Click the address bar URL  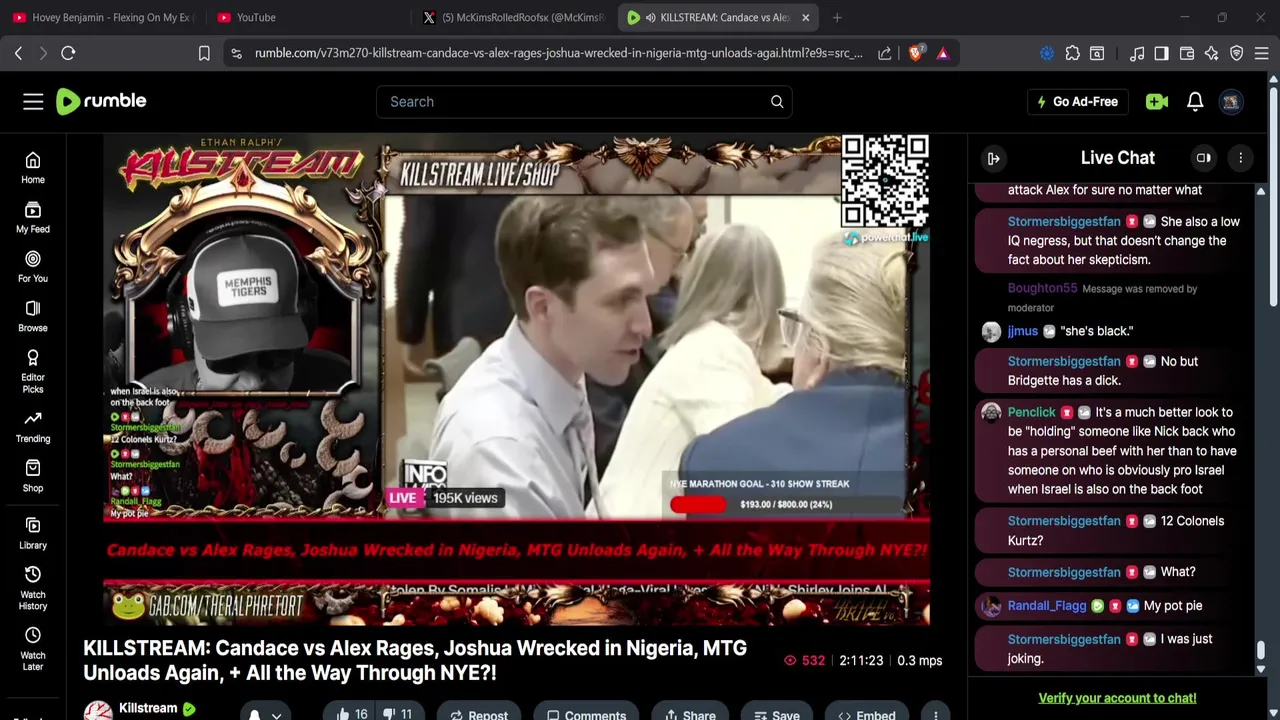tap(558, 53)
